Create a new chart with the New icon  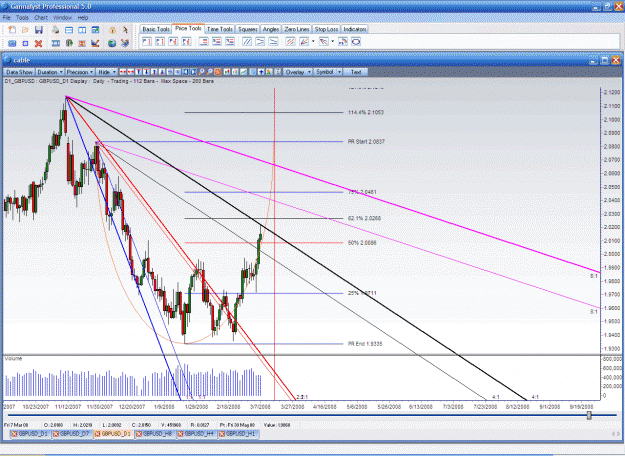pos(12,30)
